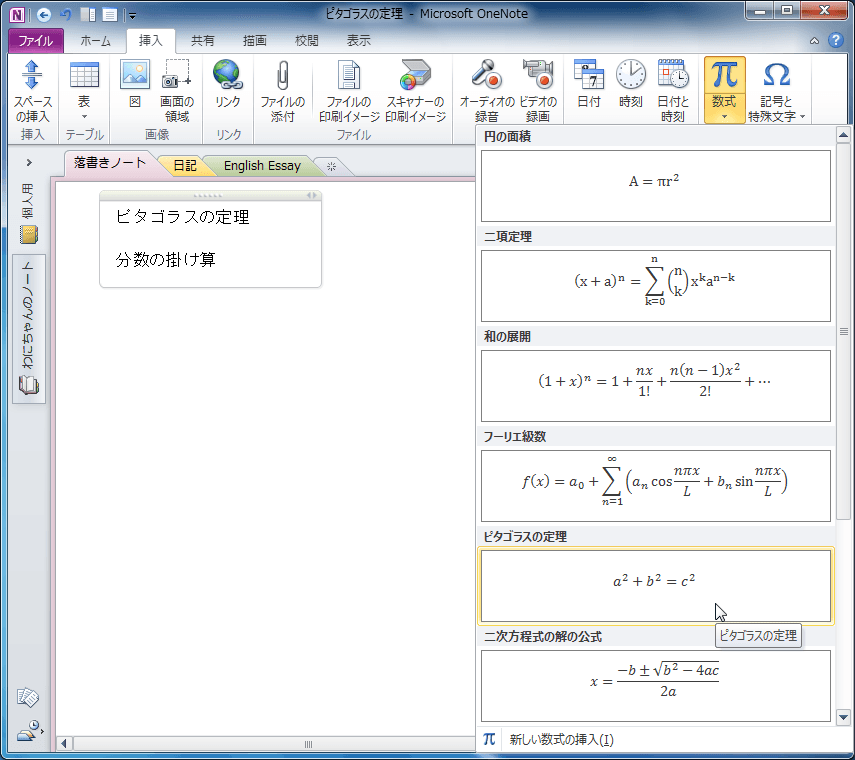Insert the ピタゴラスの定理 equation a²+b²=c²

(655, 586)
